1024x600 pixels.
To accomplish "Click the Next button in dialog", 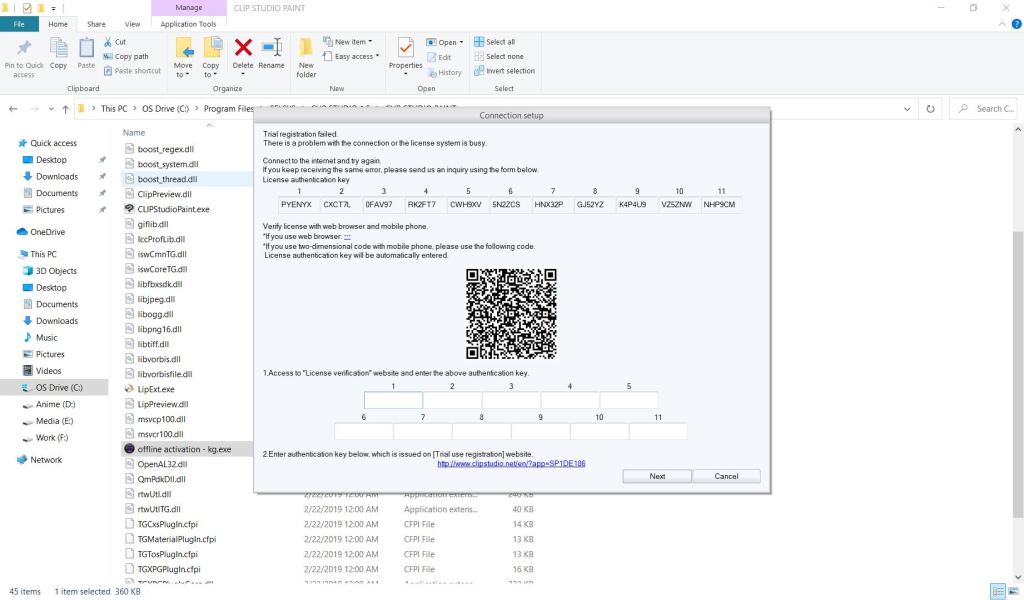I will [x=657, y=476].
